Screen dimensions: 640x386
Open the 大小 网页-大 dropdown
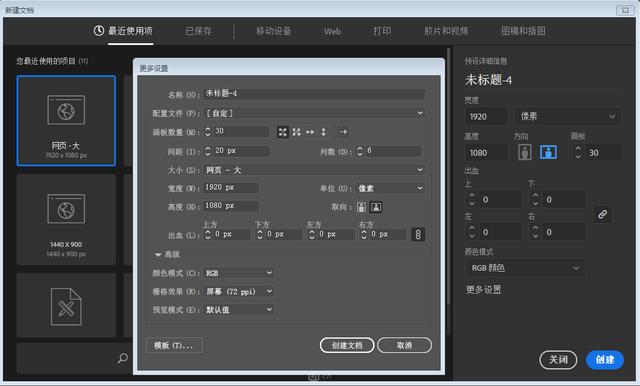314,170
